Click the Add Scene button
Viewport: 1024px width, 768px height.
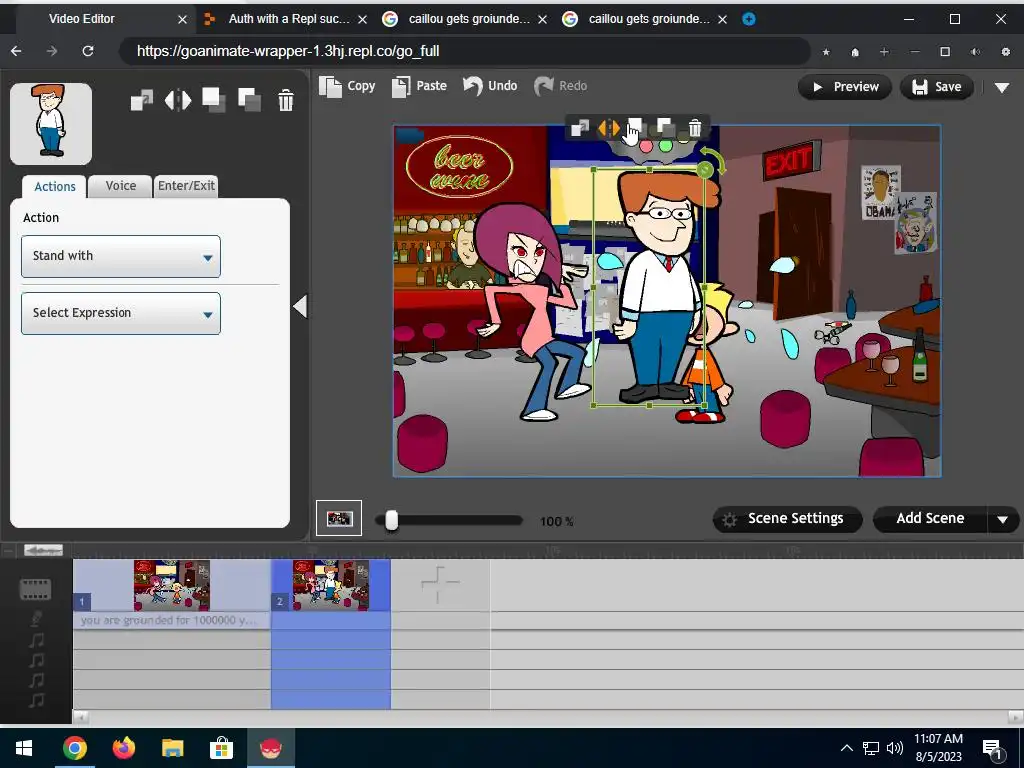click(930, 519)
